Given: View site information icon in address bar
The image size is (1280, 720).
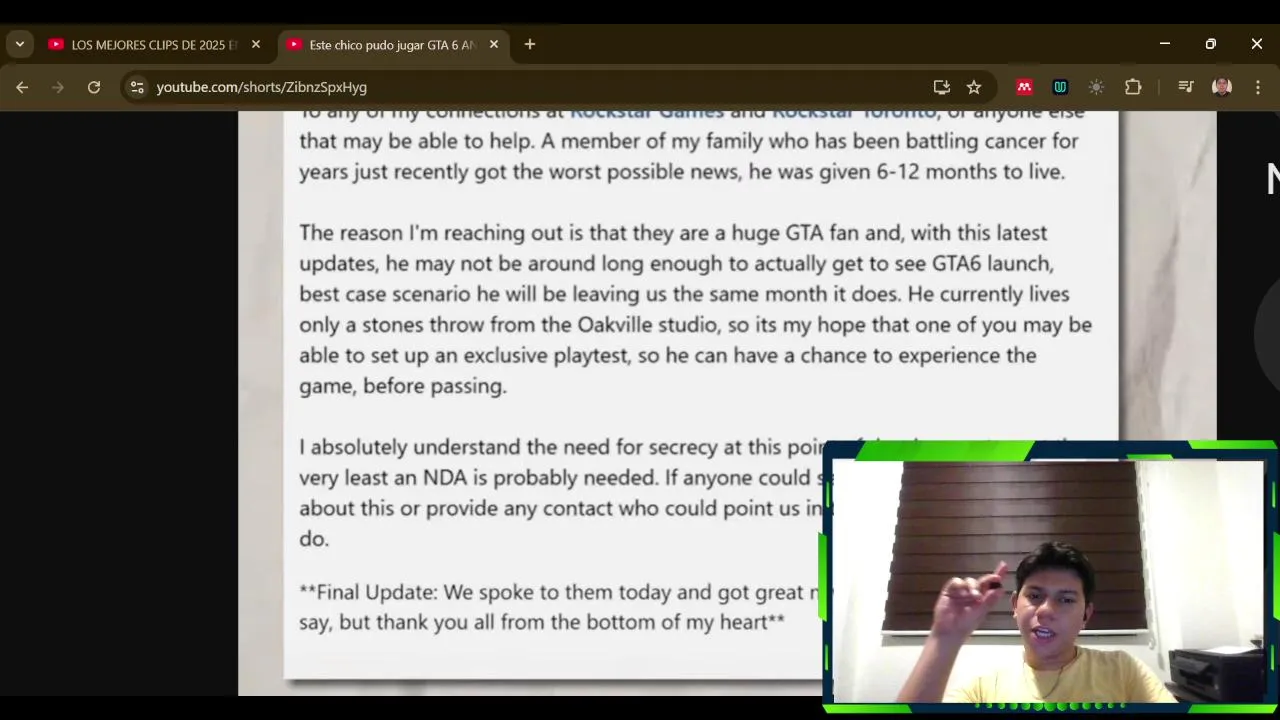Looking at the screenshot, I should coord(138,87).
